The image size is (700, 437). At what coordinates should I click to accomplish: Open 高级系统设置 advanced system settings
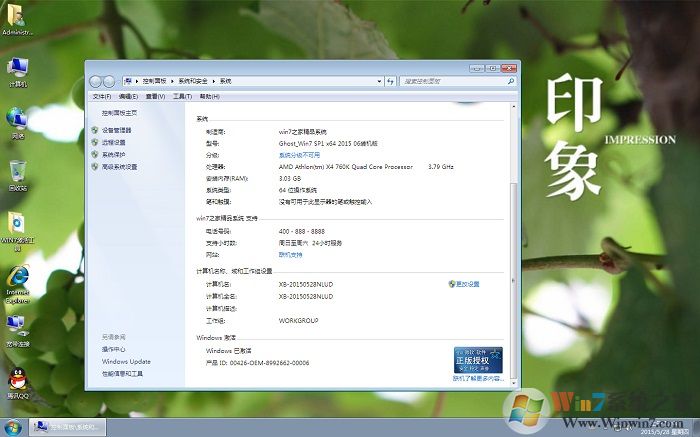119,166
